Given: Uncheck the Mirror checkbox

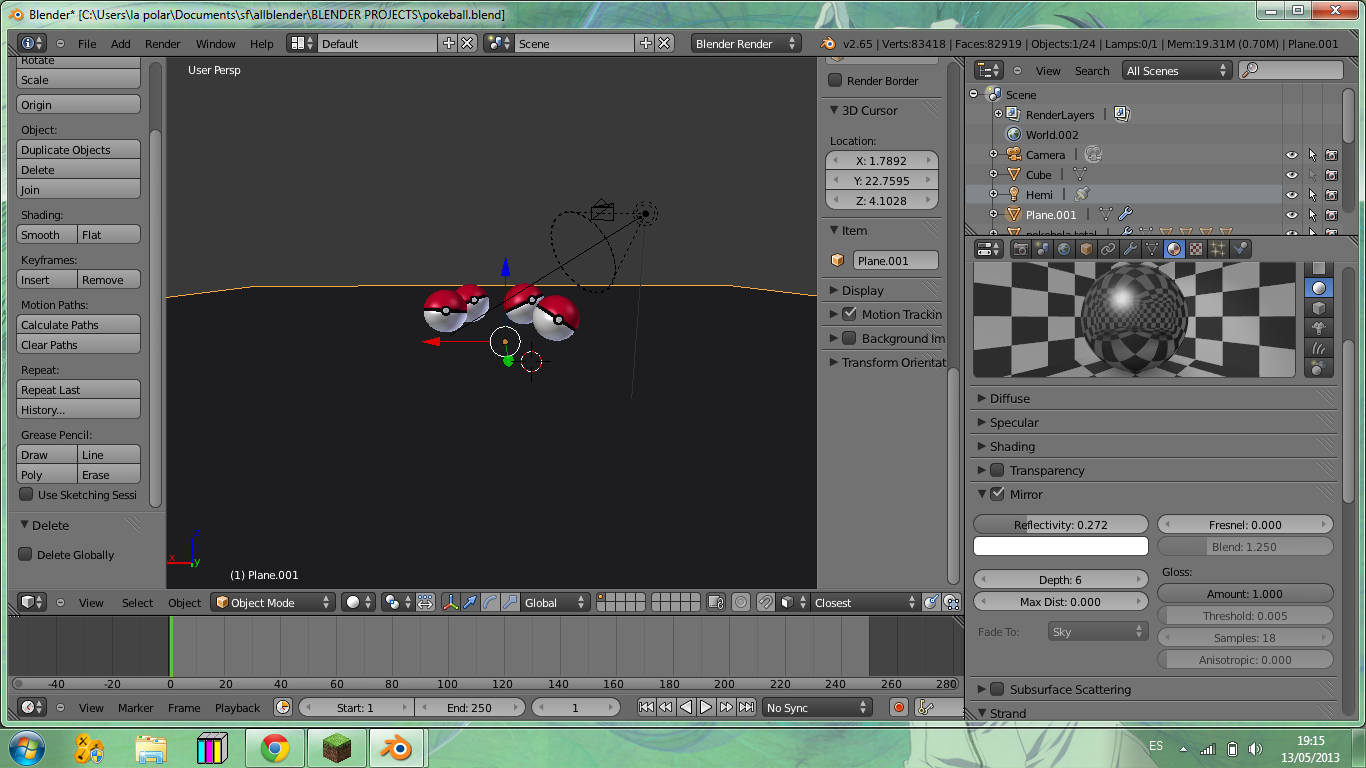Looking at the screenshot, I should (x=997, y=494).
